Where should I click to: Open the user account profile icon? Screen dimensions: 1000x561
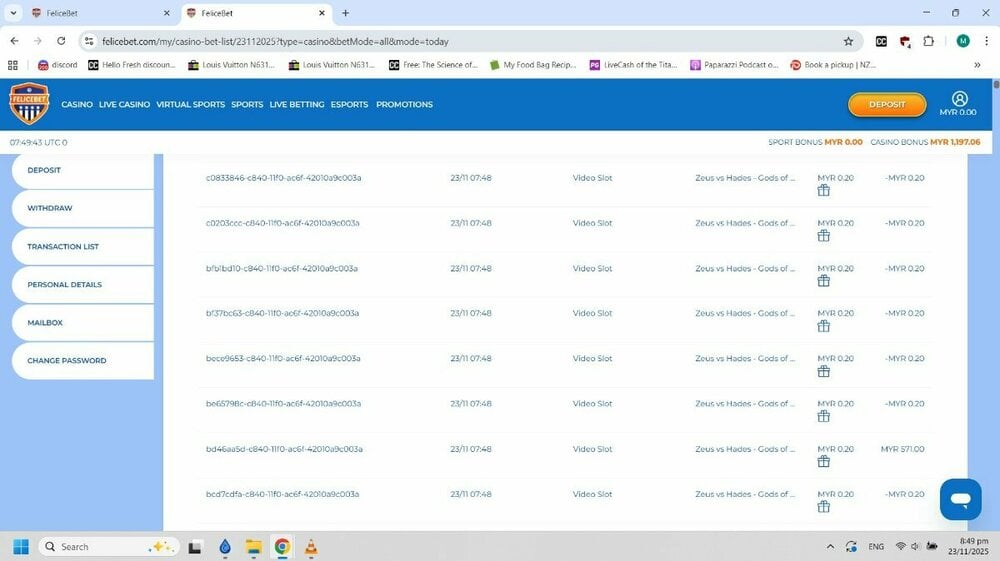coord(959,99)
